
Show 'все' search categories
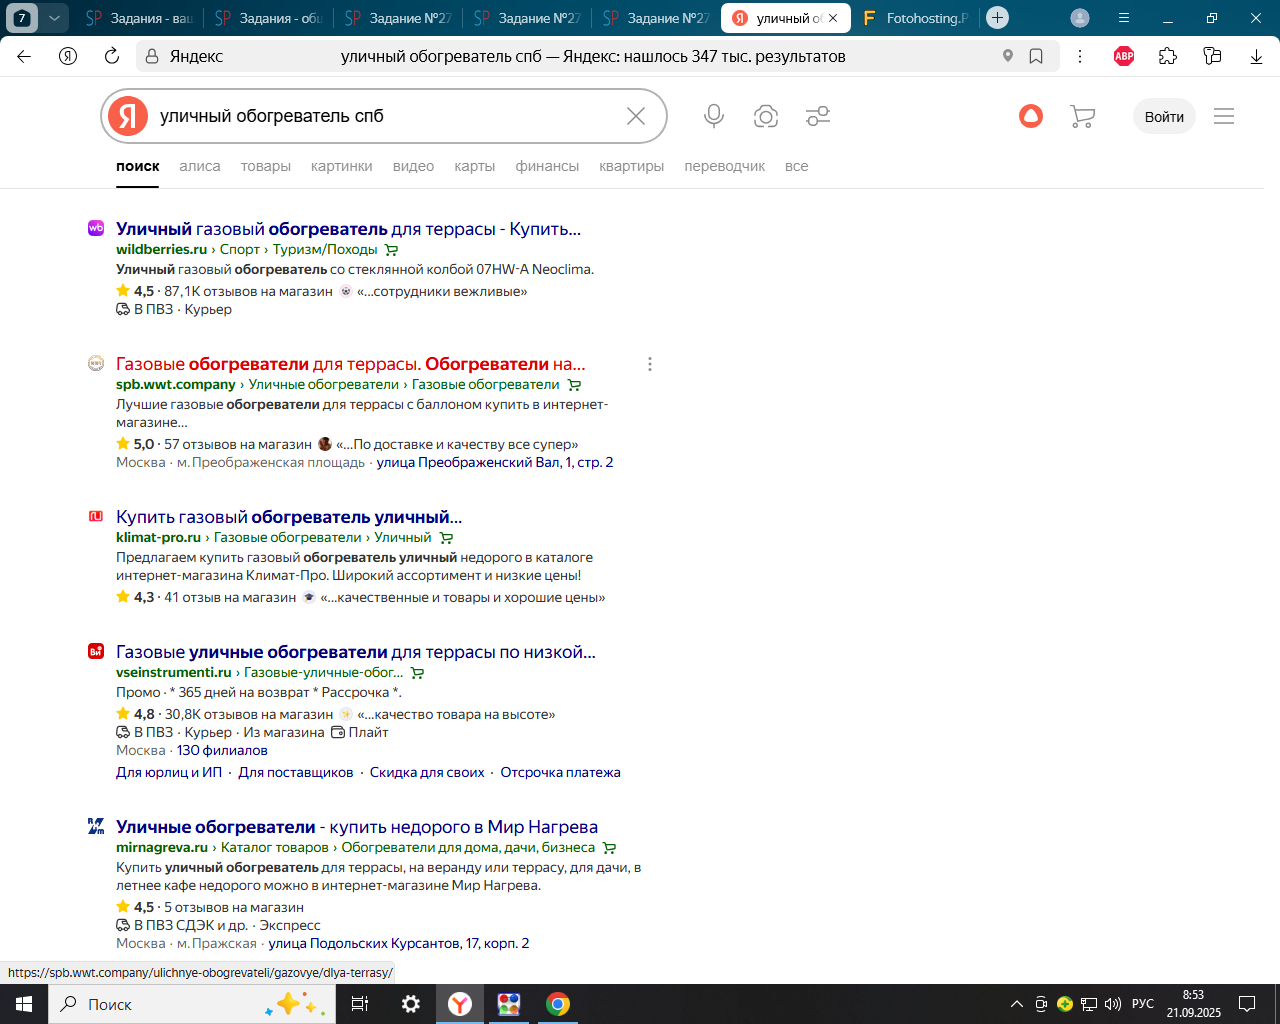click(x=797, y=166)
